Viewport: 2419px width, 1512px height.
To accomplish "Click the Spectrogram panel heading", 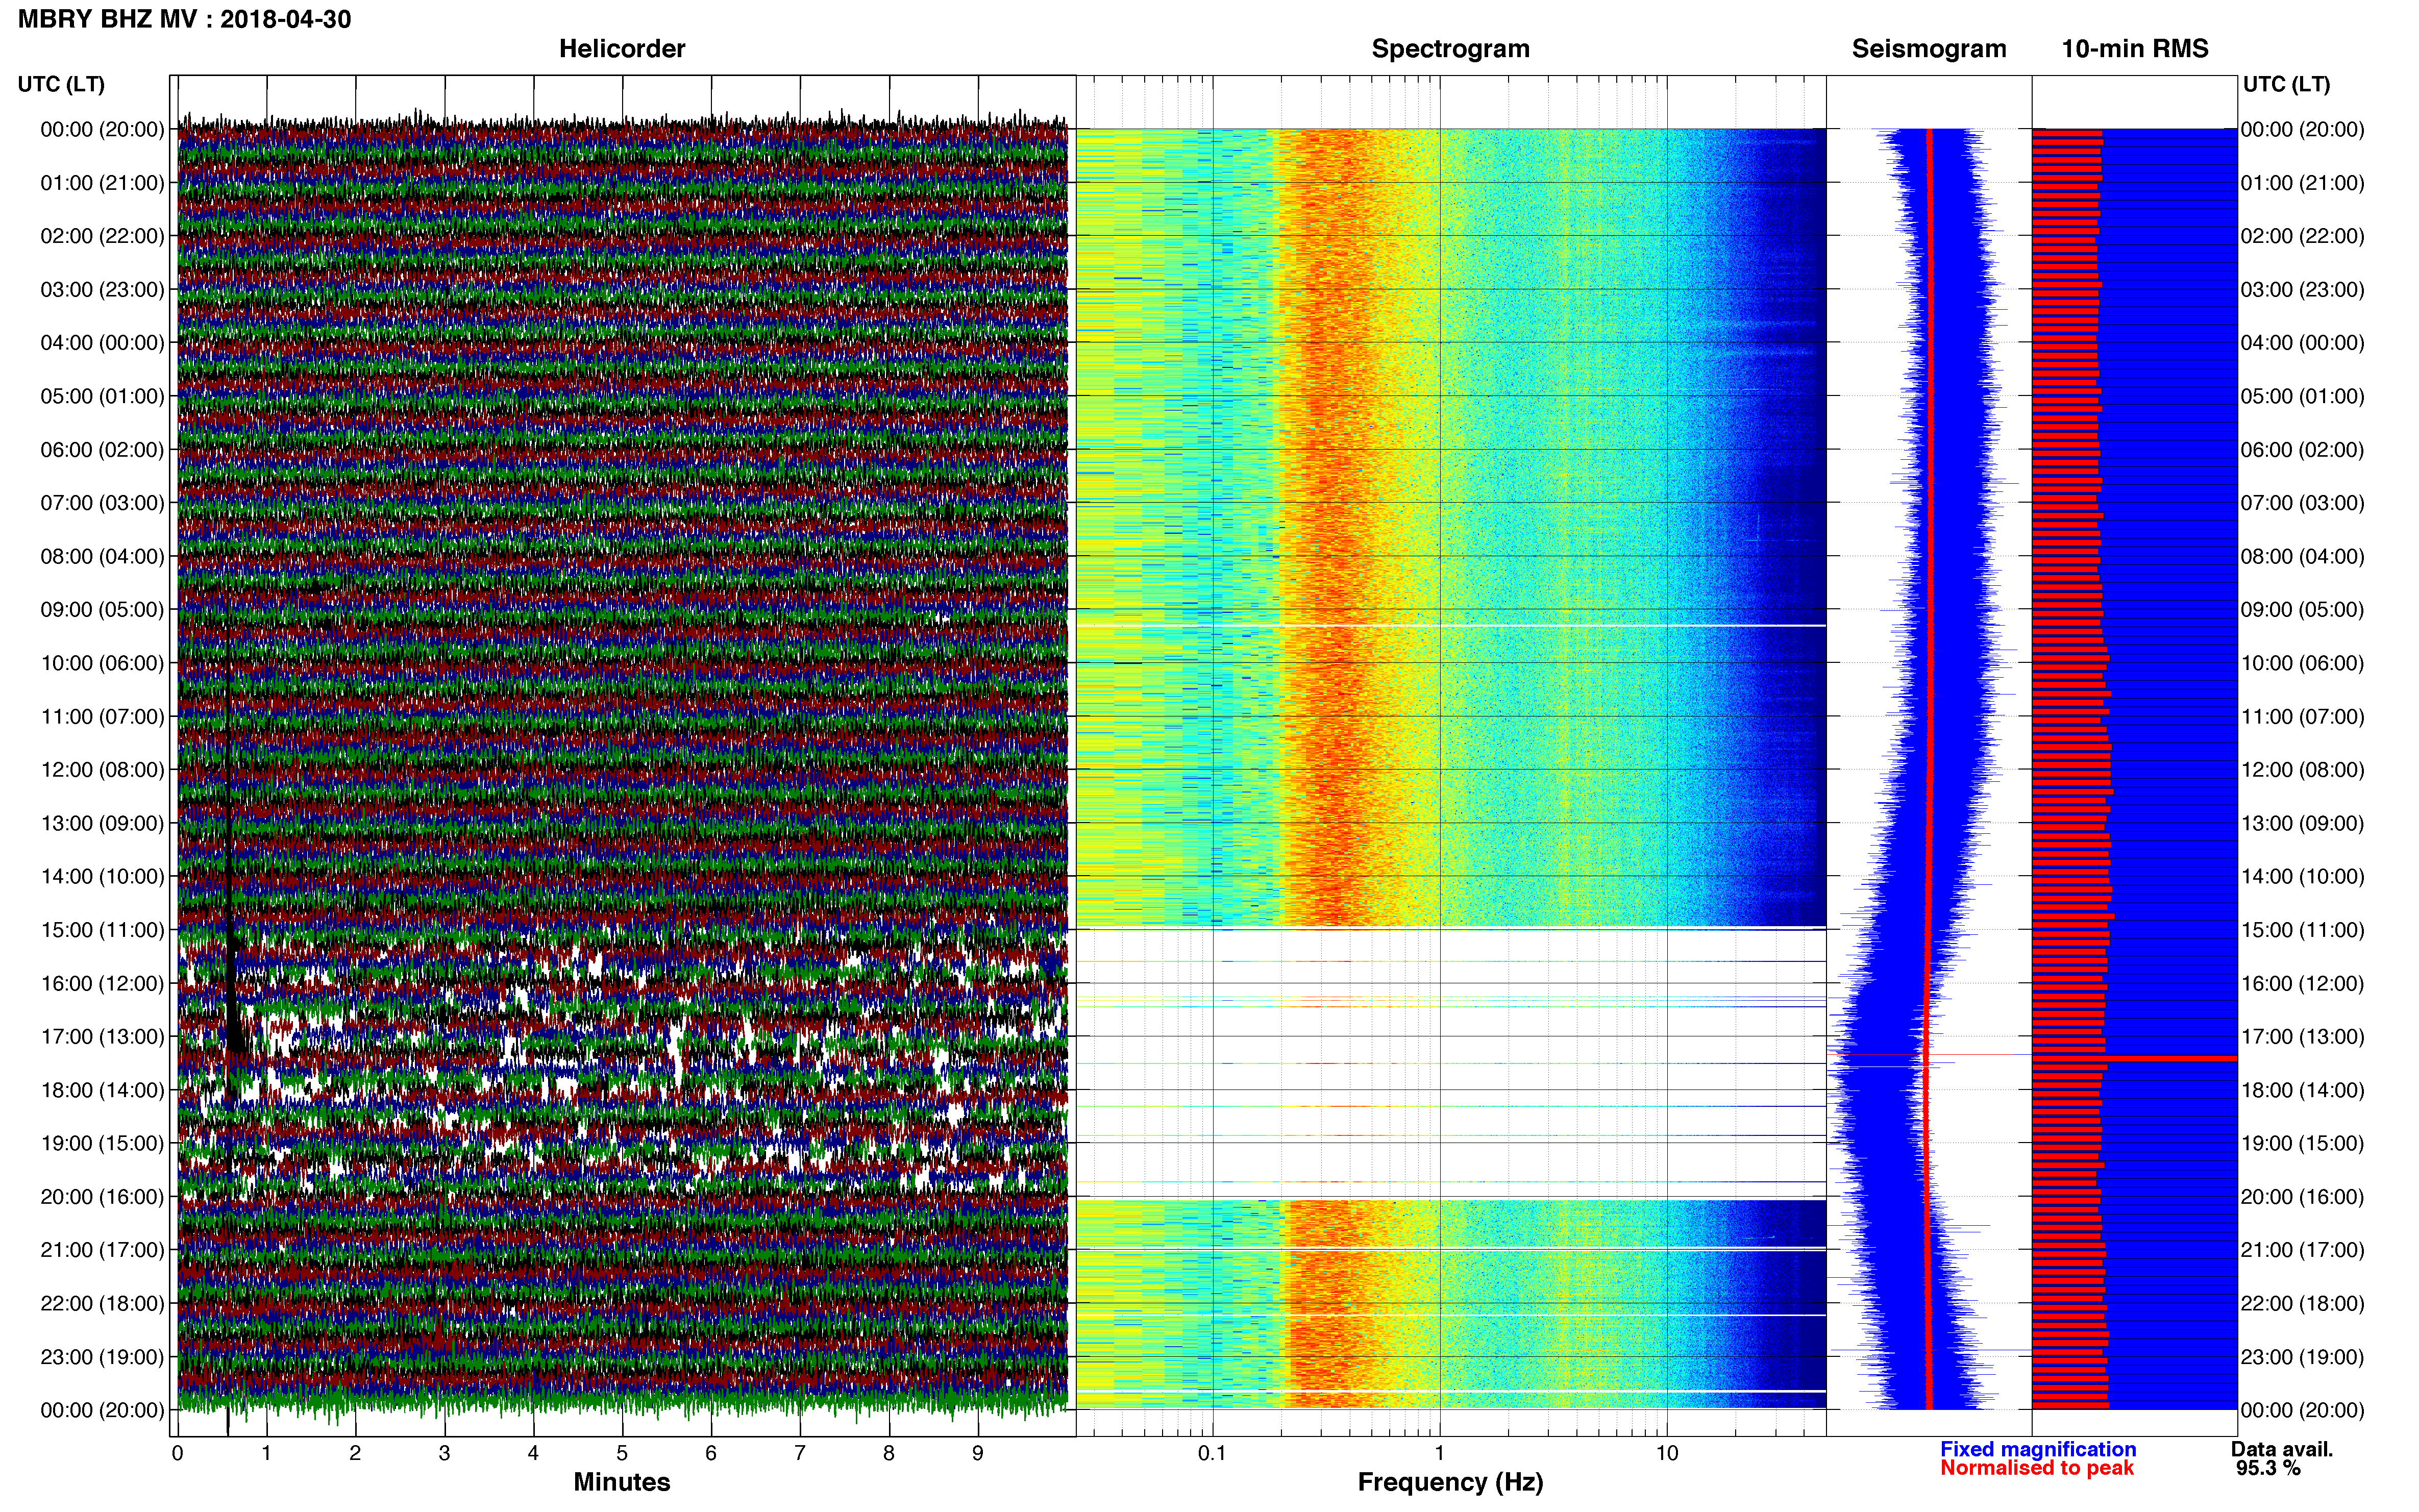I will pos(1450,49).
